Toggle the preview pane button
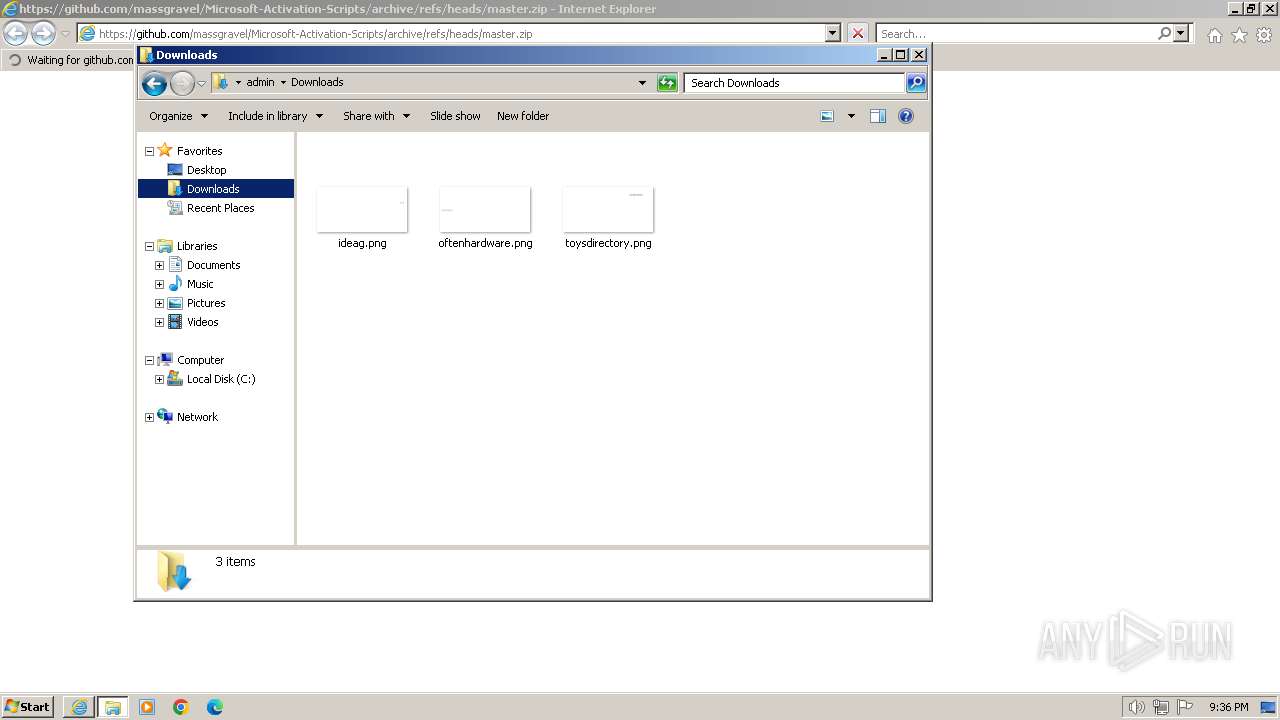The height and width of the screenshot is (720, 1280). pos(878,116)
